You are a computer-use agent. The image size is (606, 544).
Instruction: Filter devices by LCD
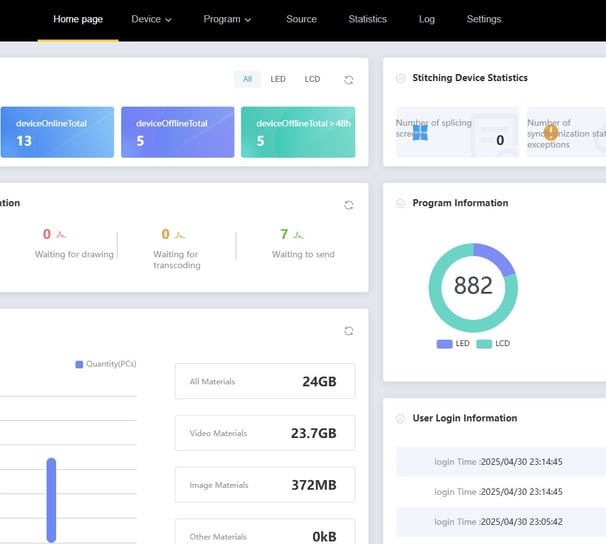point(312,79)
